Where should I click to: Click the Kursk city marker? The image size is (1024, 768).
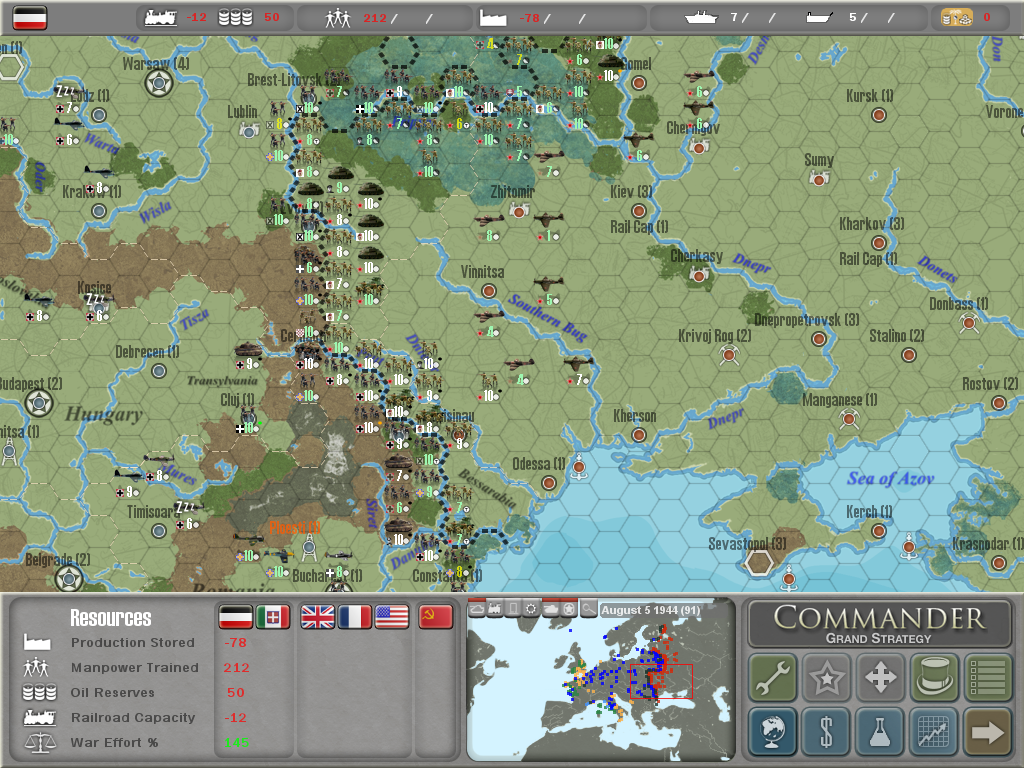pyautogui.click(x=879, y=116)
